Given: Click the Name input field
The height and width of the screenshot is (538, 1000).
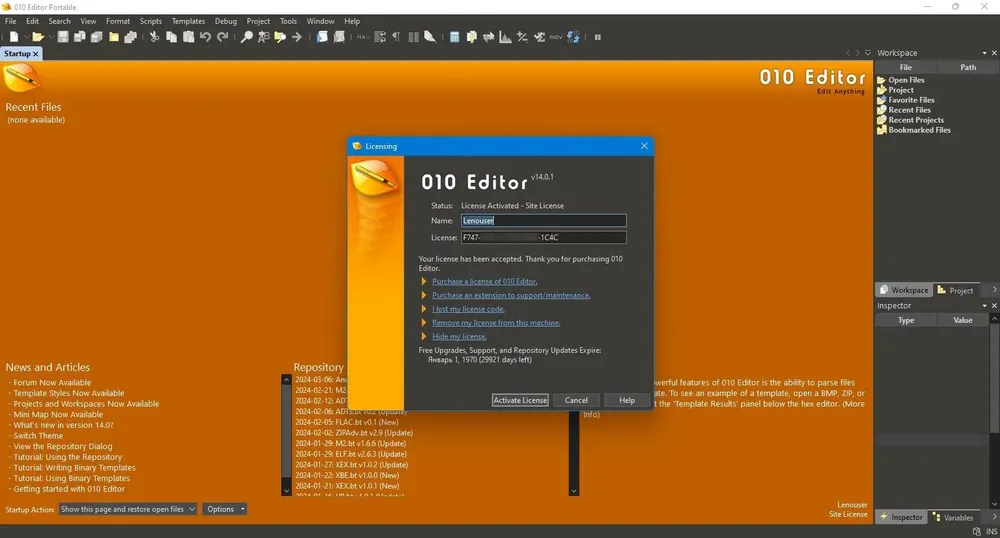Looking at the screenshot, I should click(x=543, y=221).
